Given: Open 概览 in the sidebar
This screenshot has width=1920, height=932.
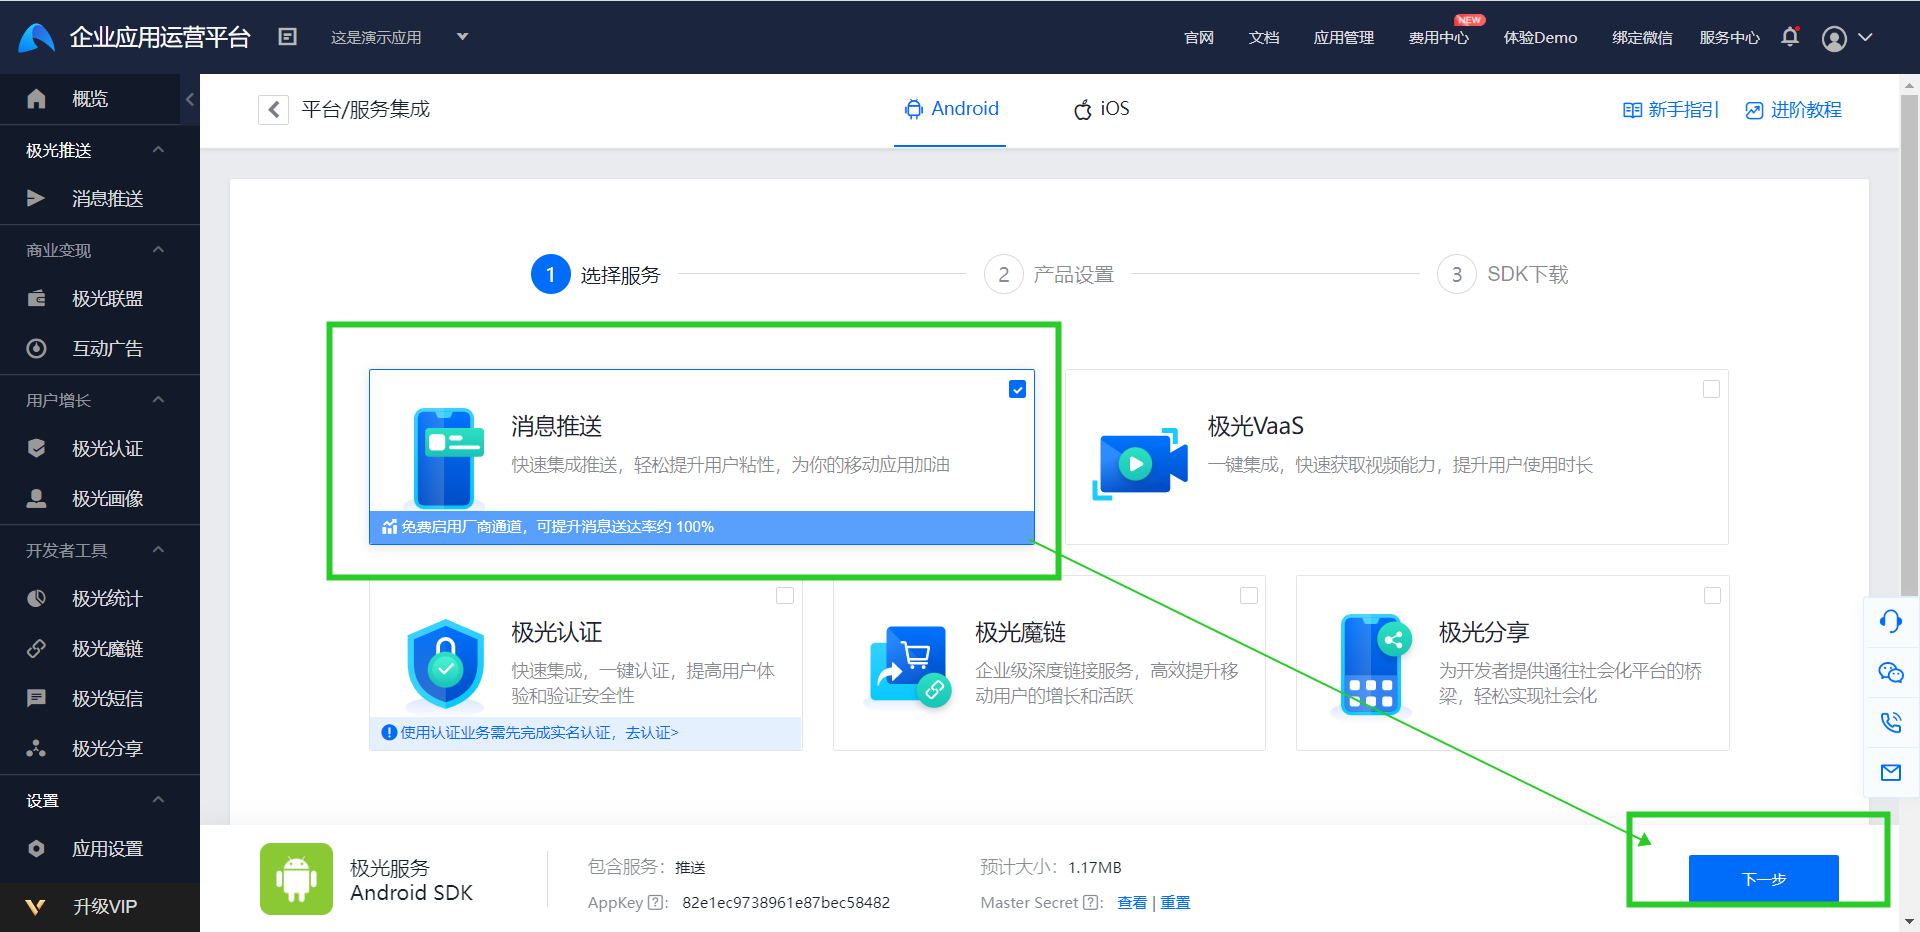Looking at the screenshot, I should [x=90, y=99].
